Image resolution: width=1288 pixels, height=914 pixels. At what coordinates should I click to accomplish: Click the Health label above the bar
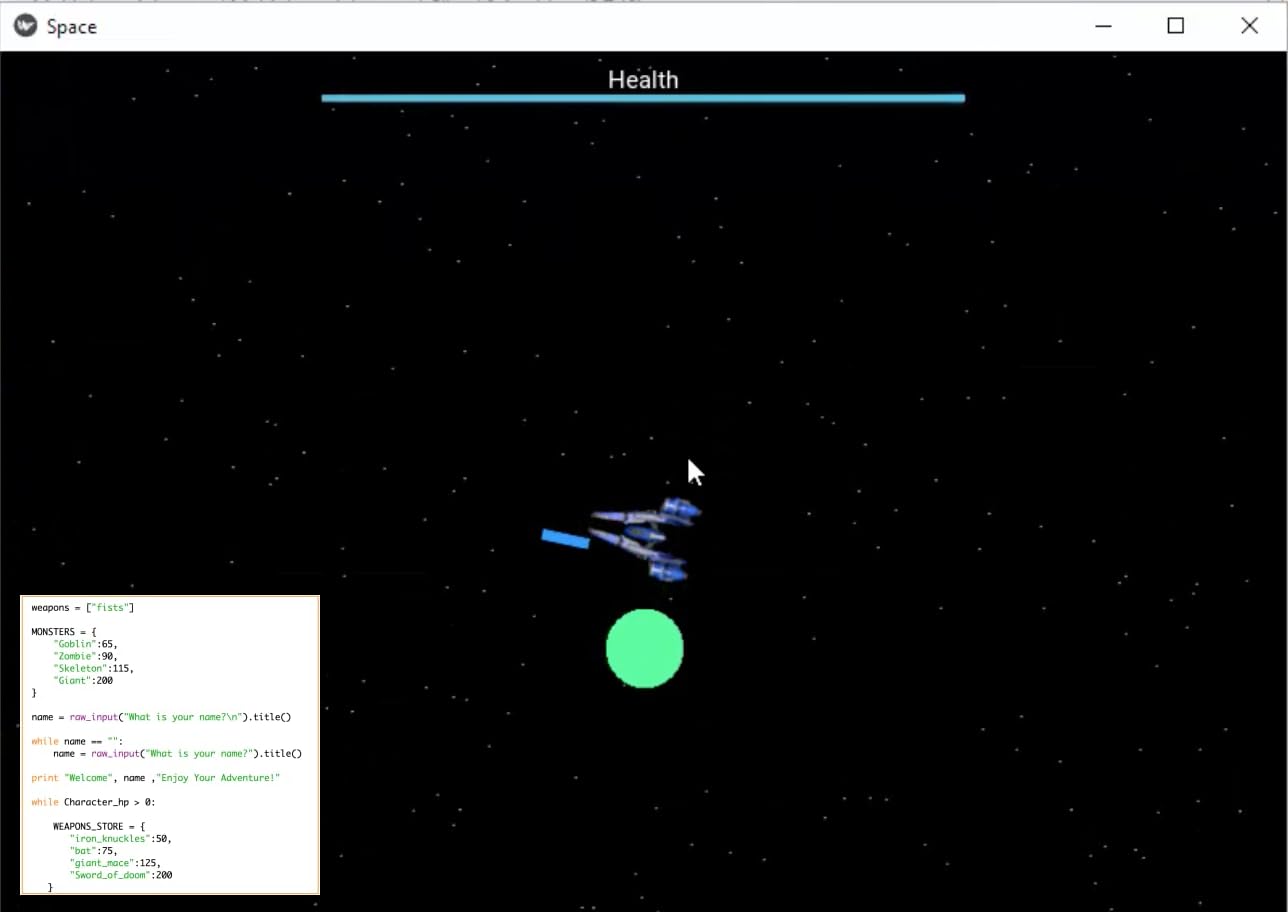[643, 79]
